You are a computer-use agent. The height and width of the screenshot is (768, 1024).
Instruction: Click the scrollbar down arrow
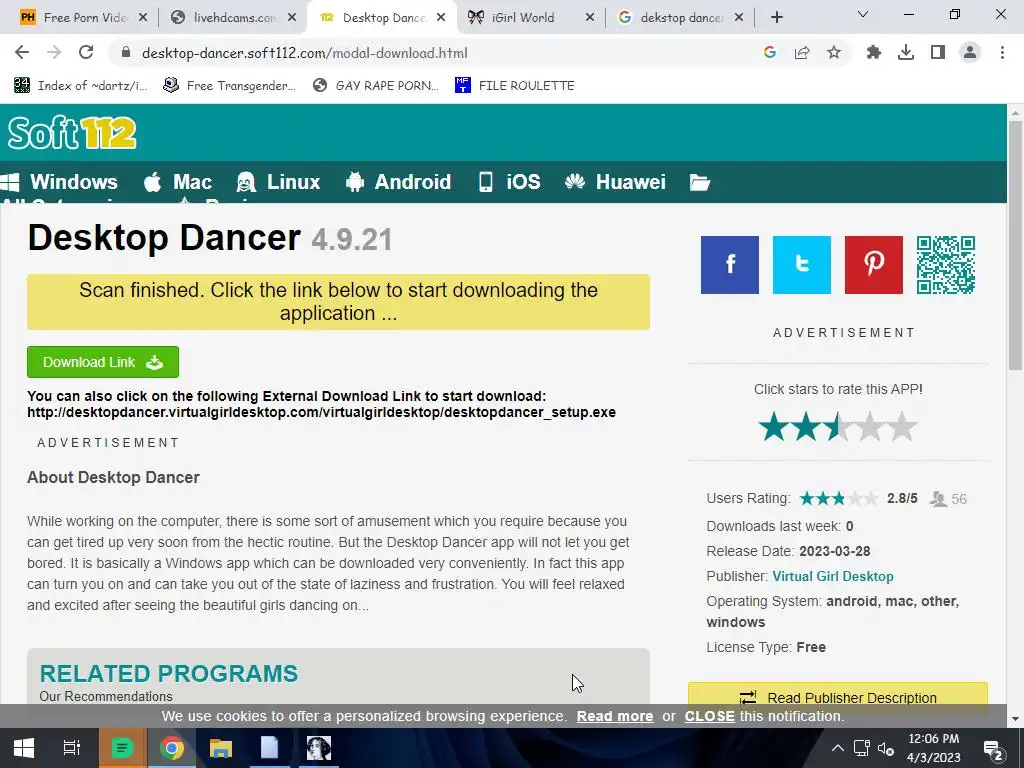pos(1016,719)
